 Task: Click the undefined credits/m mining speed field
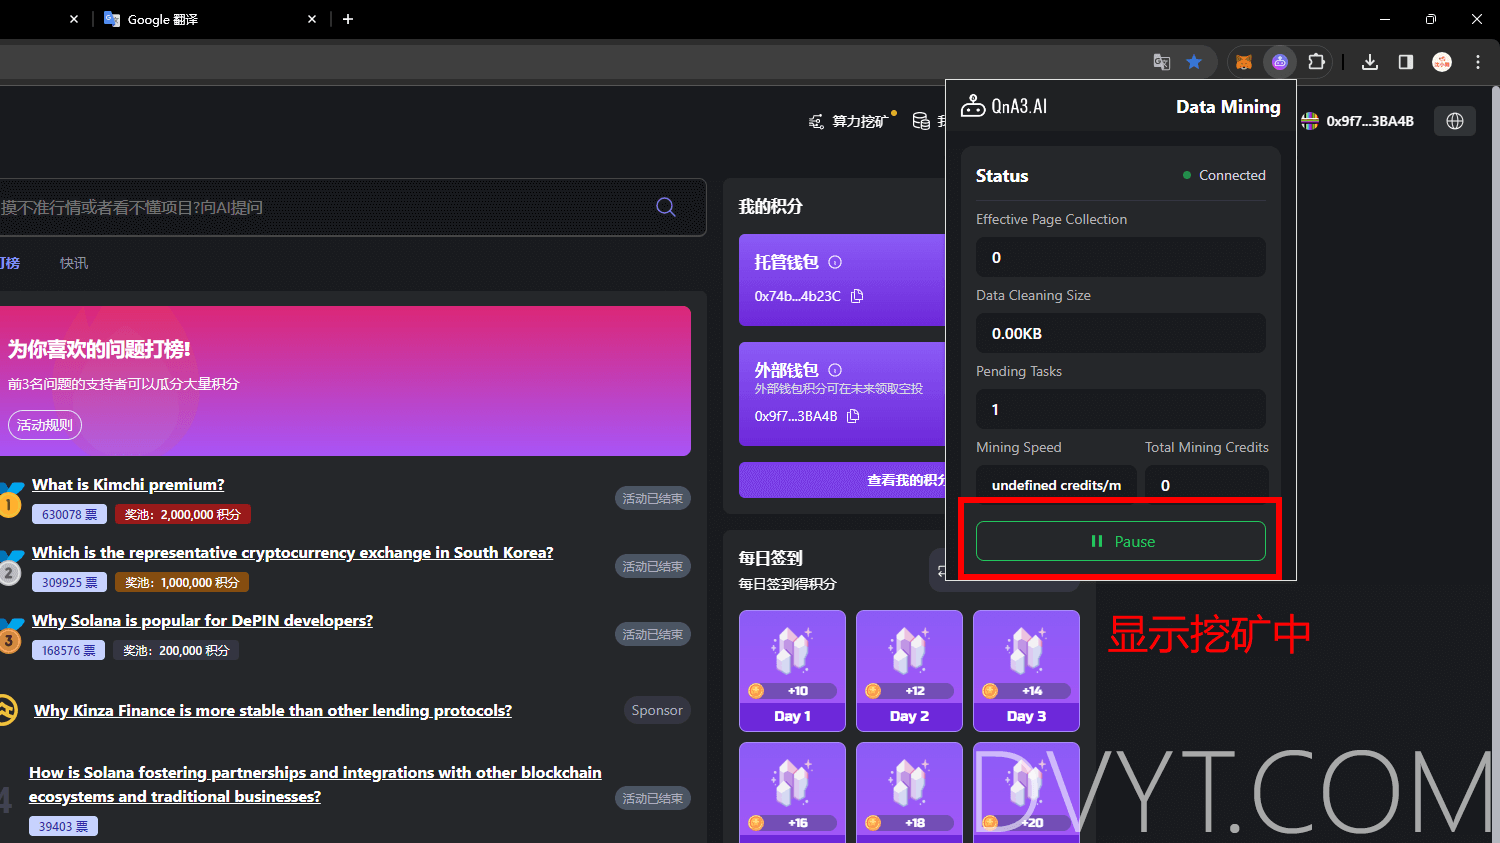tap(1056, 483)
